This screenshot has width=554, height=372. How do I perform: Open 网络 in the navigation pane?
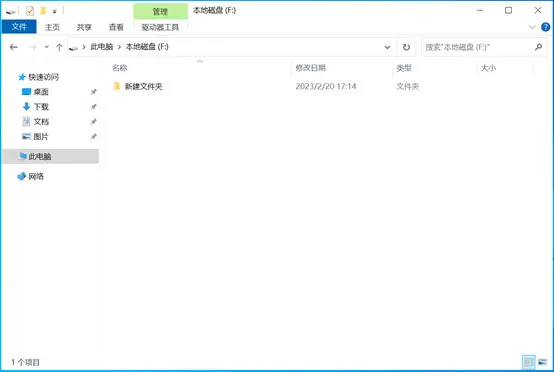[36, 176]
